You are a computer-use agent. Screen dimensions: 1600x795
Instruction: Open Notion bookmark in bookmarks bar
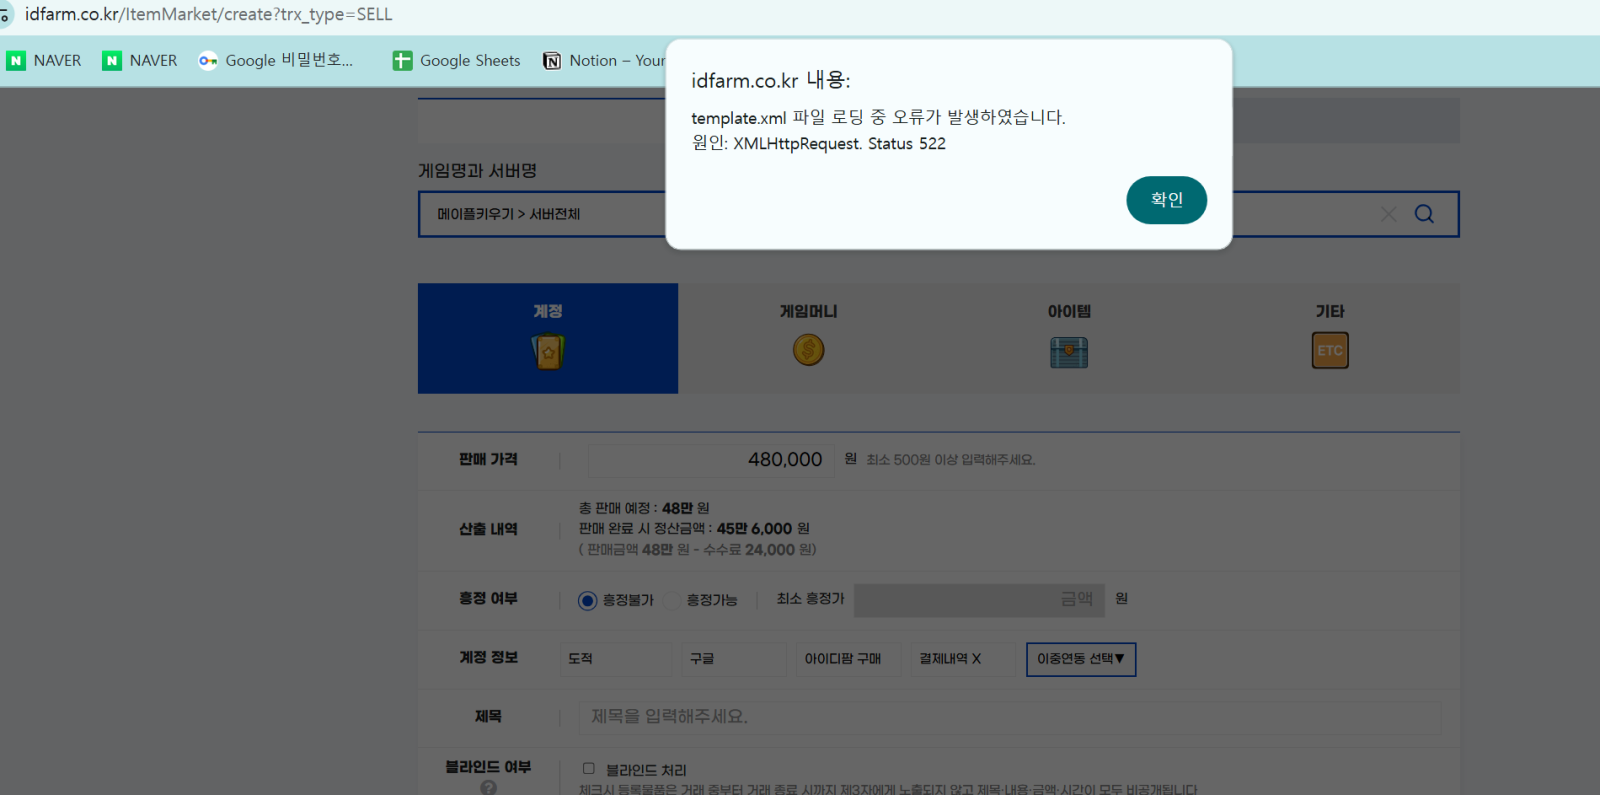click(x=604, y=61)
